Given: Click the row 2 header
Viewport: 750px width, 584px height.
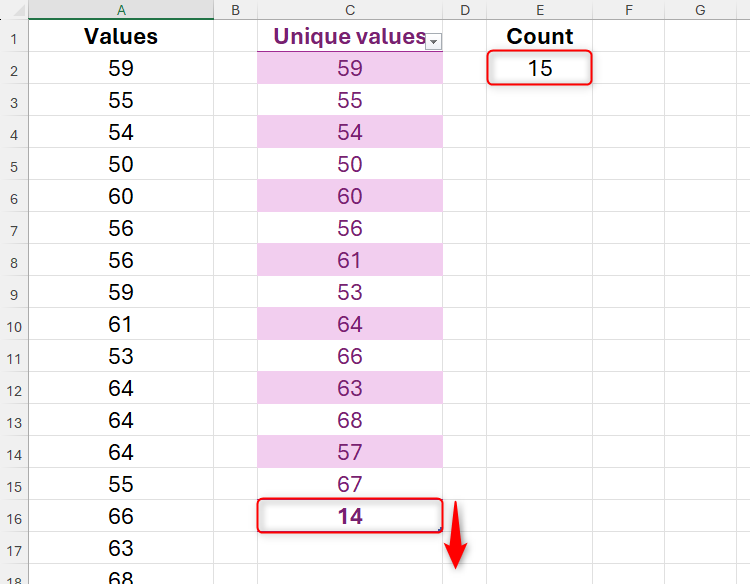Looking at the screenshot, I should pyautogui.click(x=13, y=69).
